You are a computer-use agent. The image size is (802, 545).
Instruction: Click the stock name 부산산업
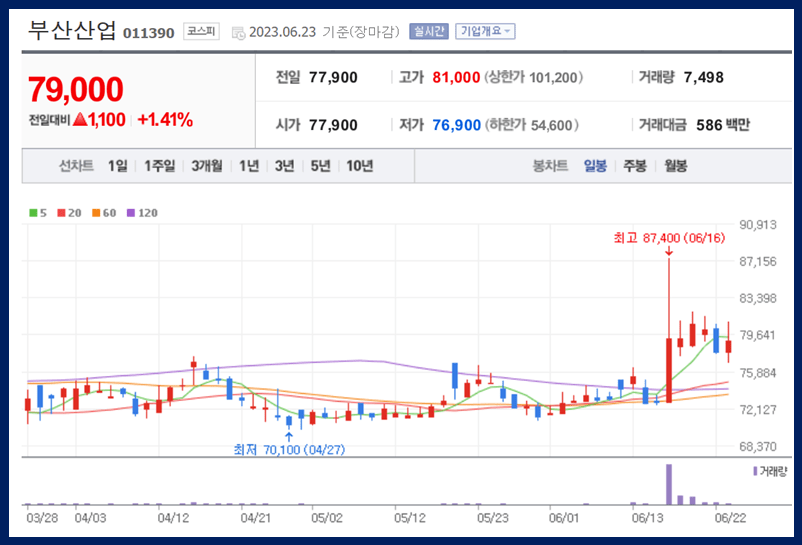(72, 31)
